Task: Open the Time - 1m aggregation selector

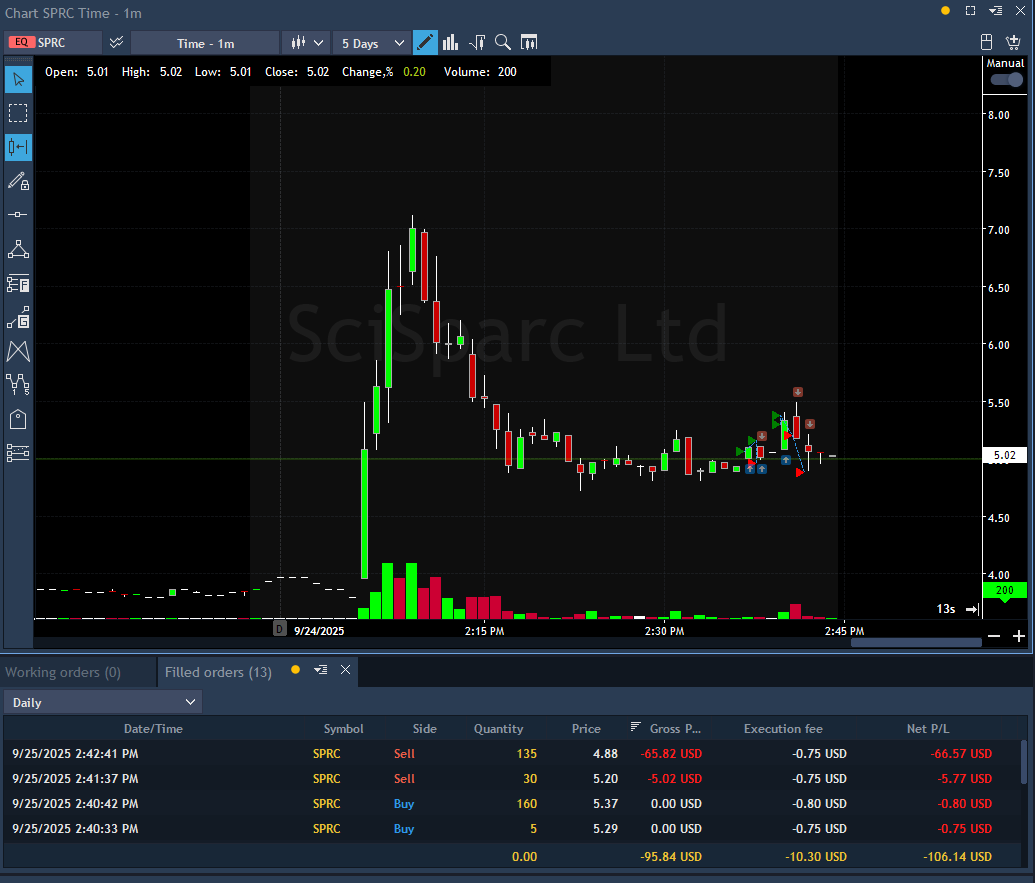Action: coord(205,43)
